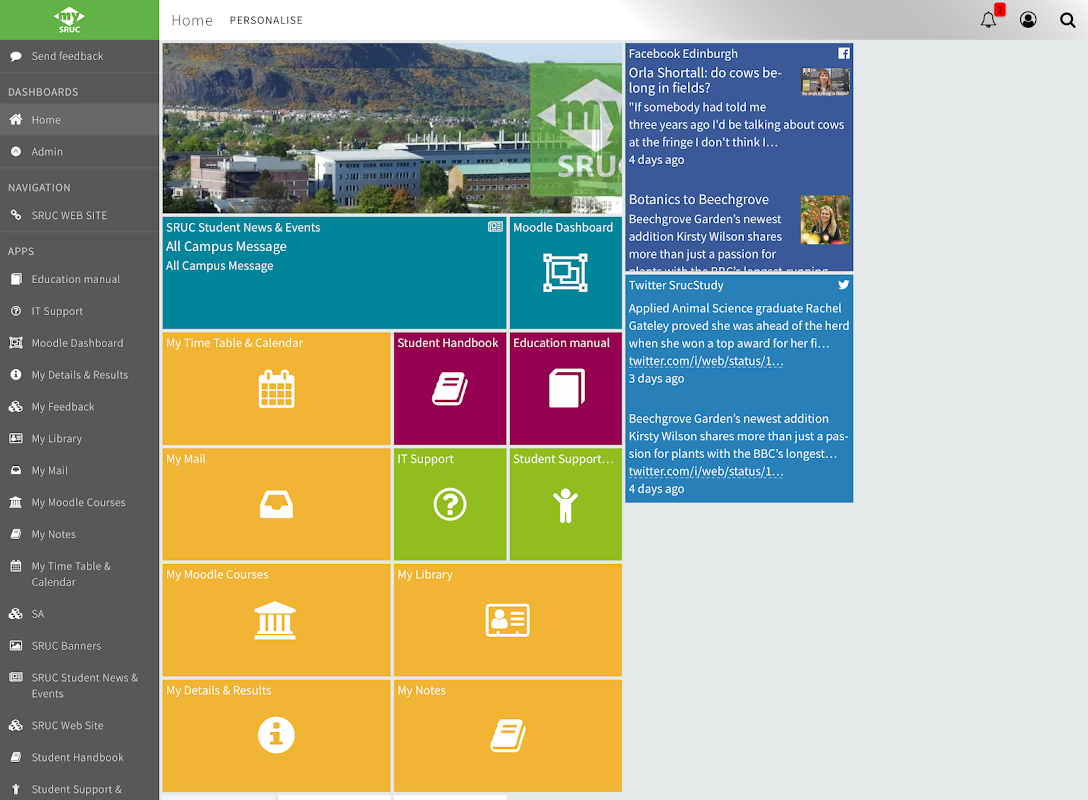Open My Moodle Courses in sidebar
This screenshot has width=1088, height=800.
pyautogui.click(x=79, y=502)
